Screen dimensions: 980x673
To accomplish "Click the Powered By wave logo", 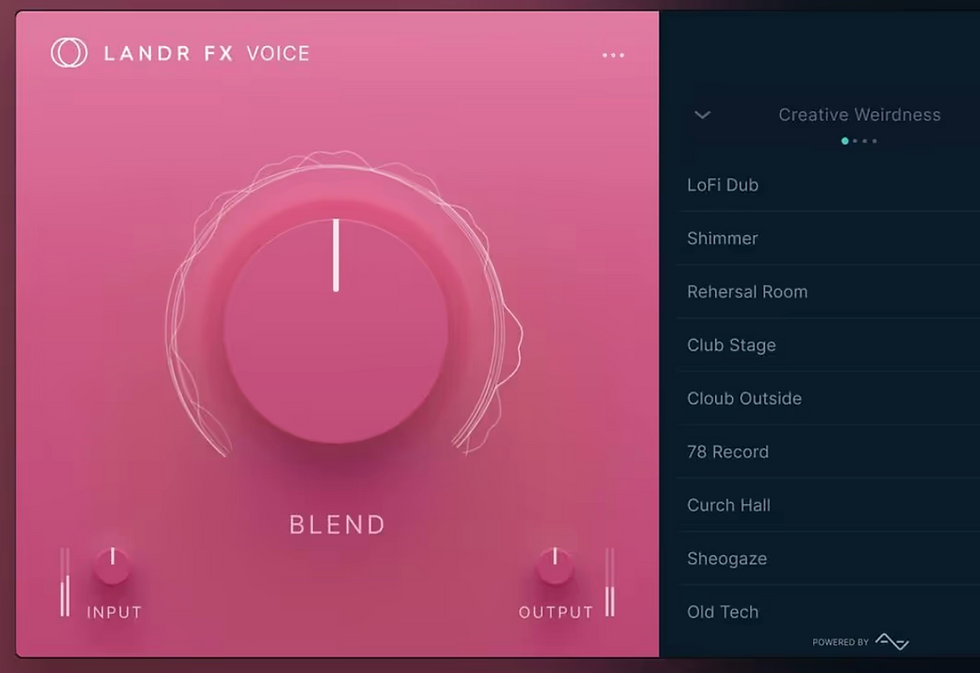I will click(x=892, y=642).
